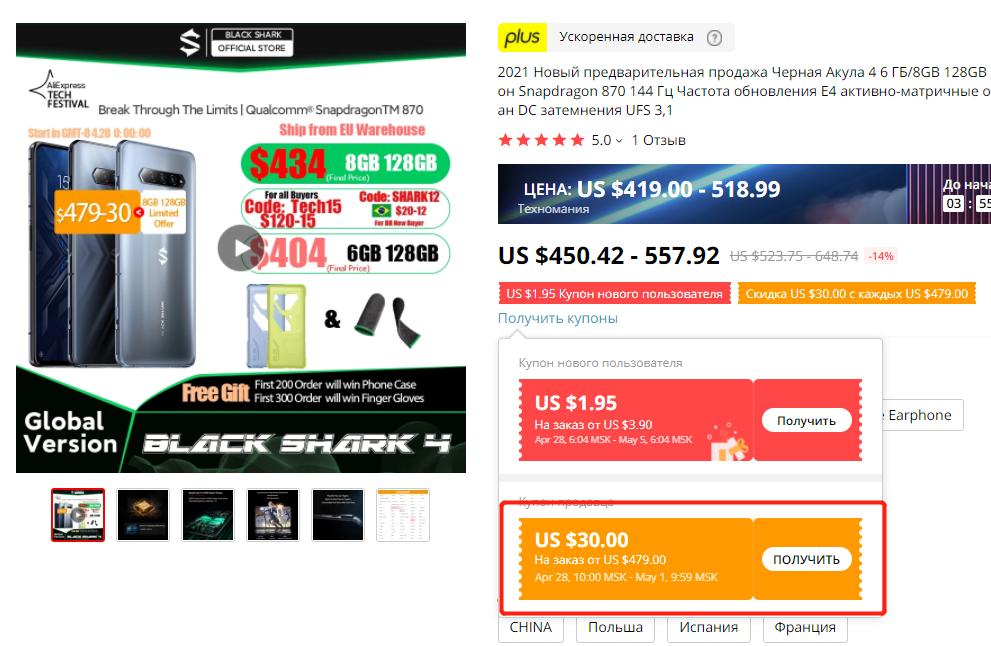Select the Earphone bundle option

[x=920, y=415]
